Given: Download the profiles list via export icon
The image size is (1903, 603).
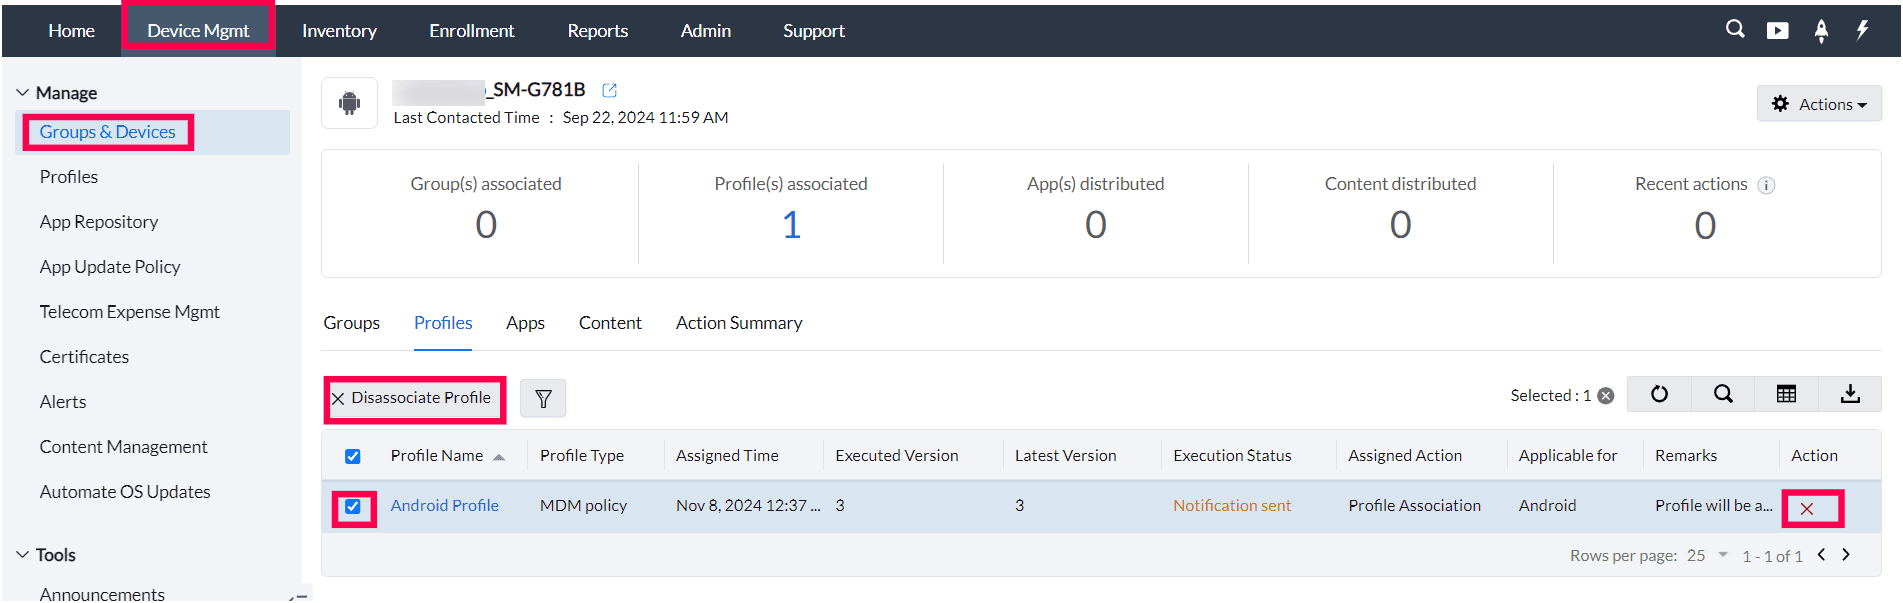Looking at the screenshot, I should click(1850, 394).
